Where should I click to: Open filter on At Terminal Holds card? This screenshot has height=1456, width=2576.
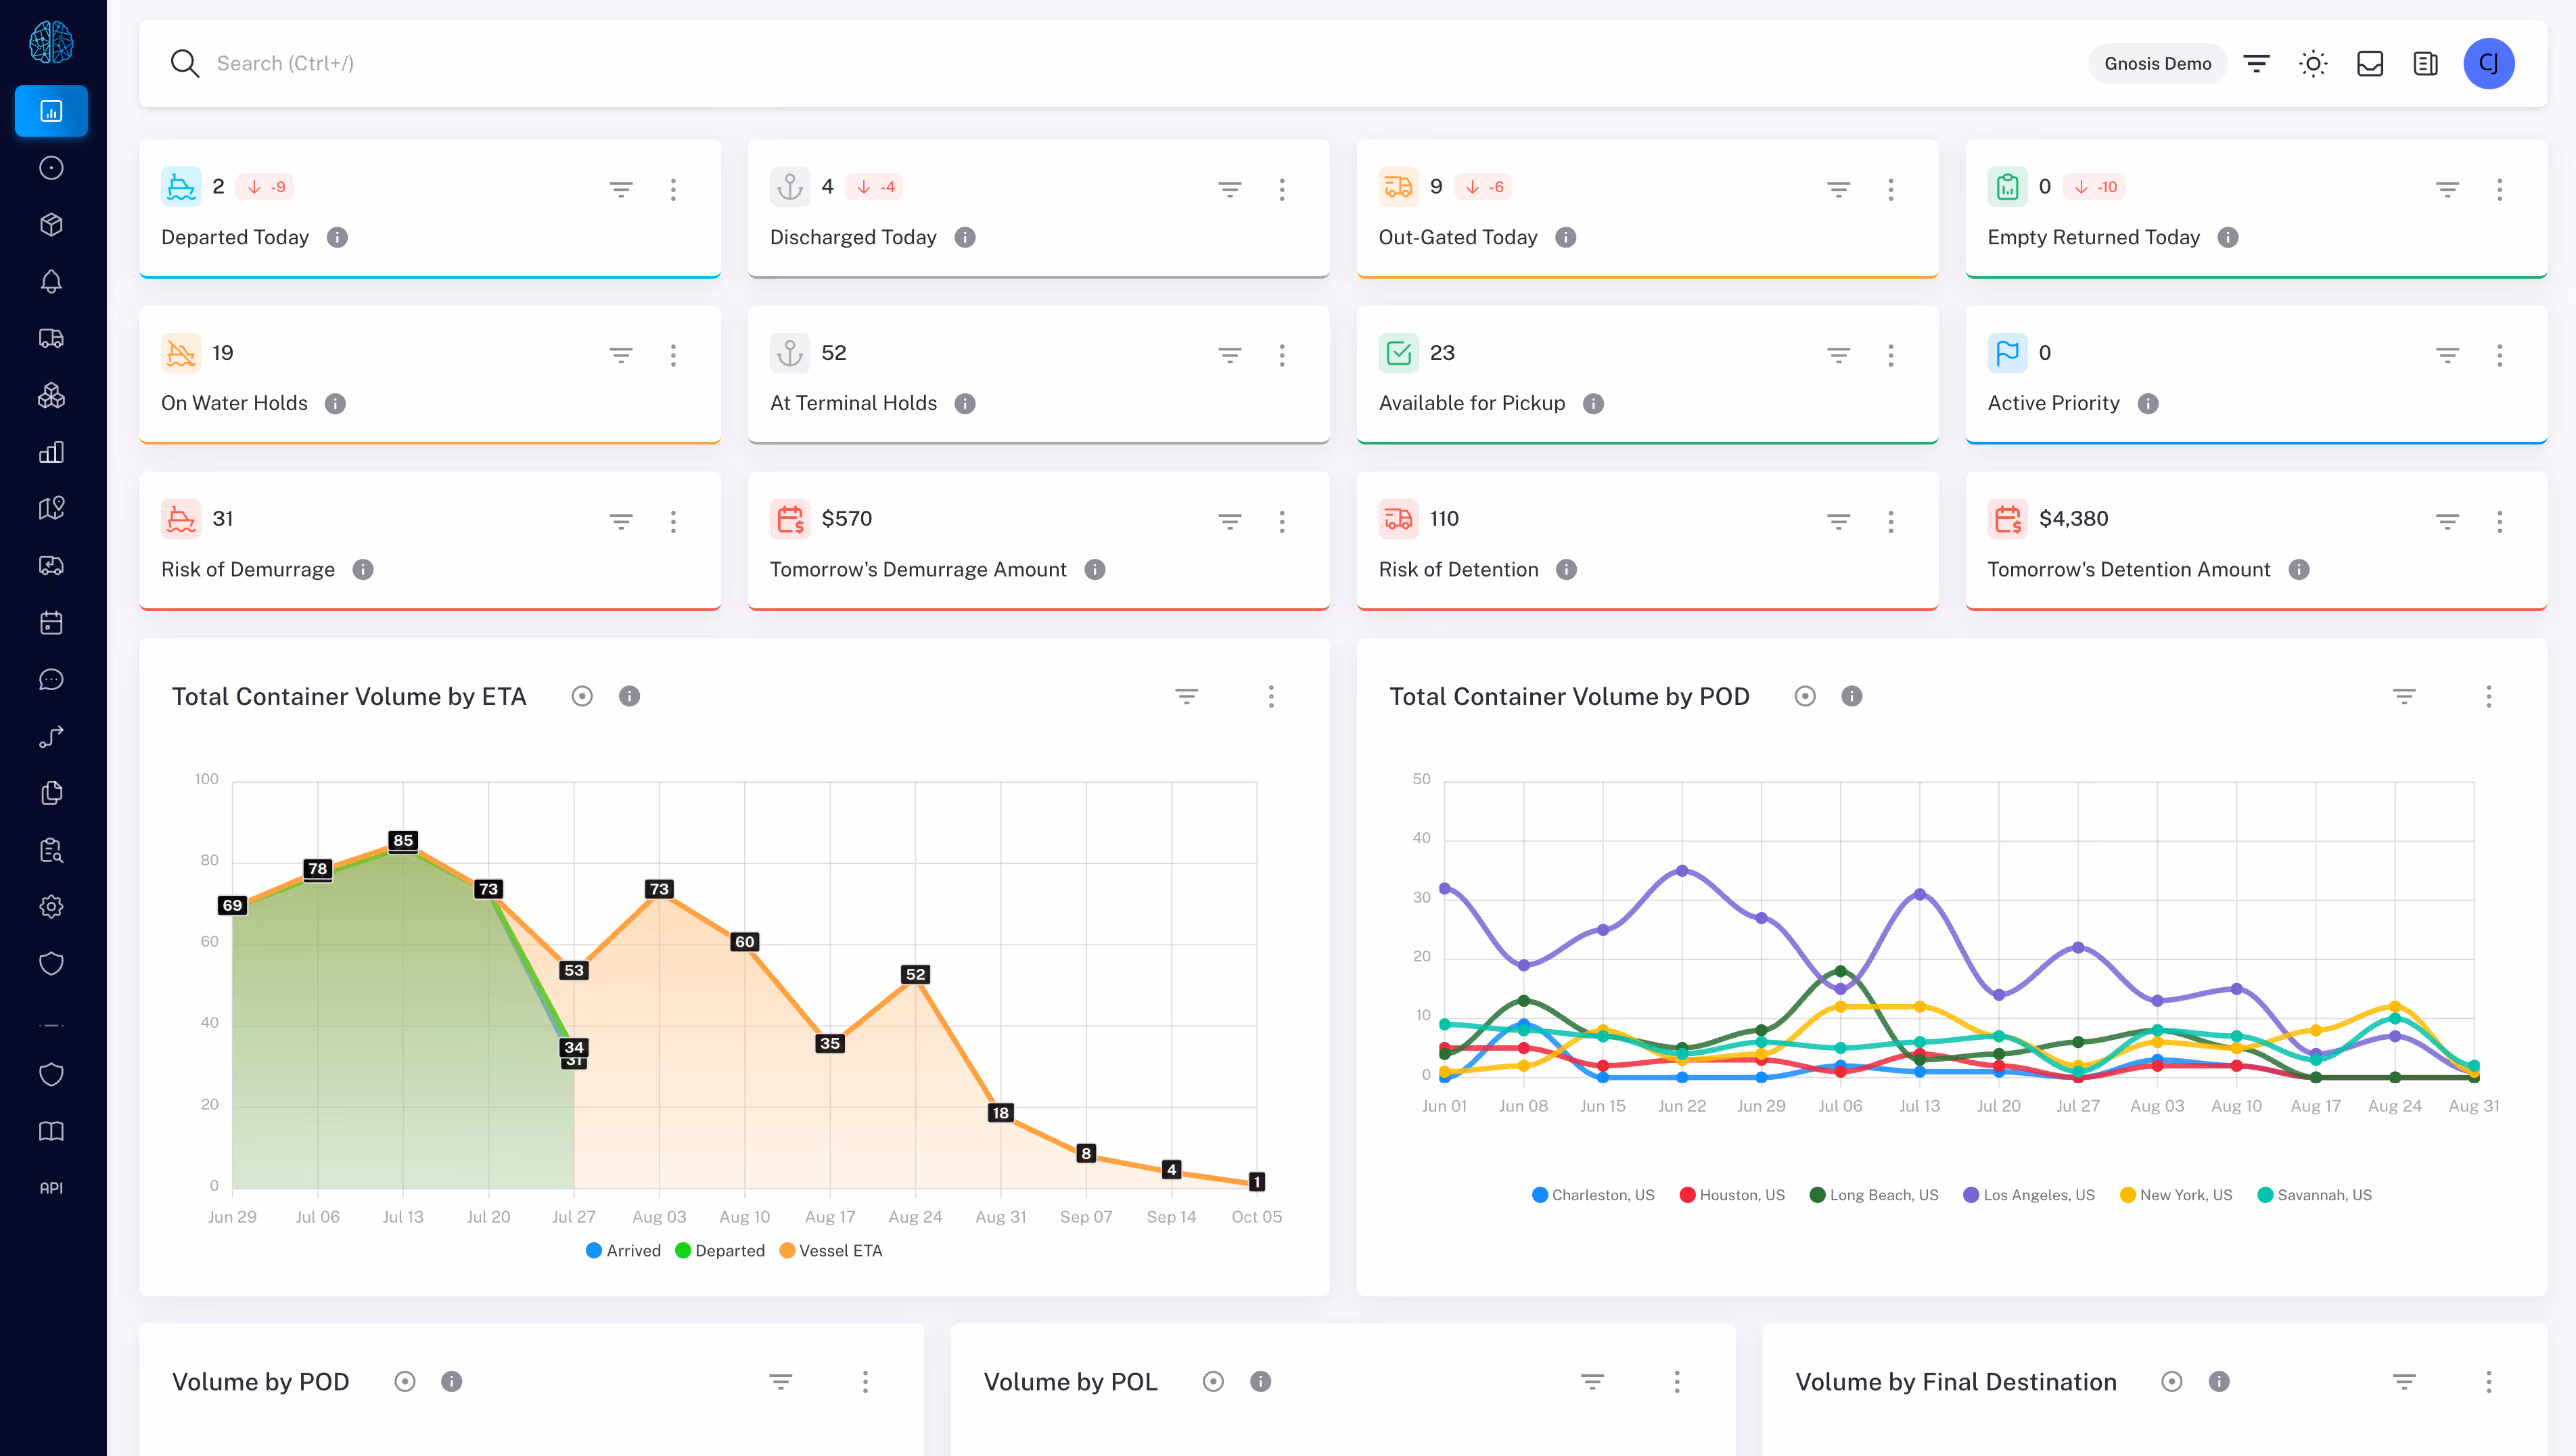[1229, 355]
